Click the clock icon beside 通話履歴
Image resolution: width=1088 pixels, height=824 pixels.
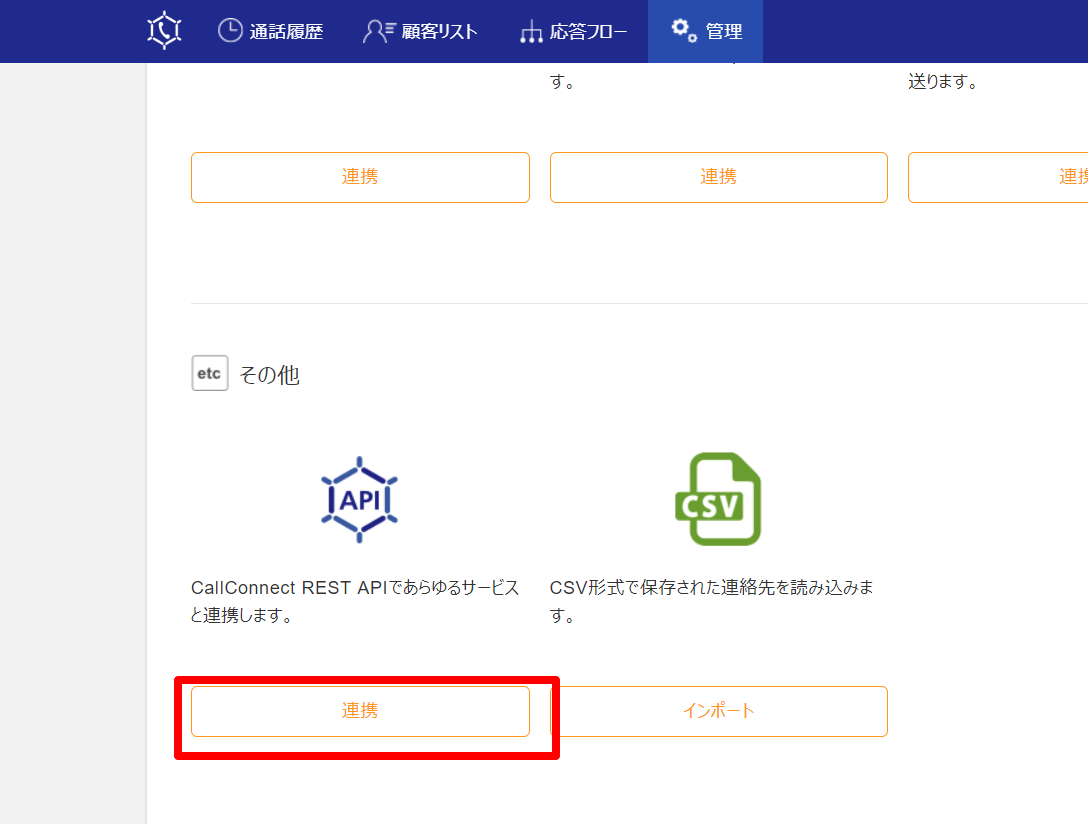coord(230,31)
